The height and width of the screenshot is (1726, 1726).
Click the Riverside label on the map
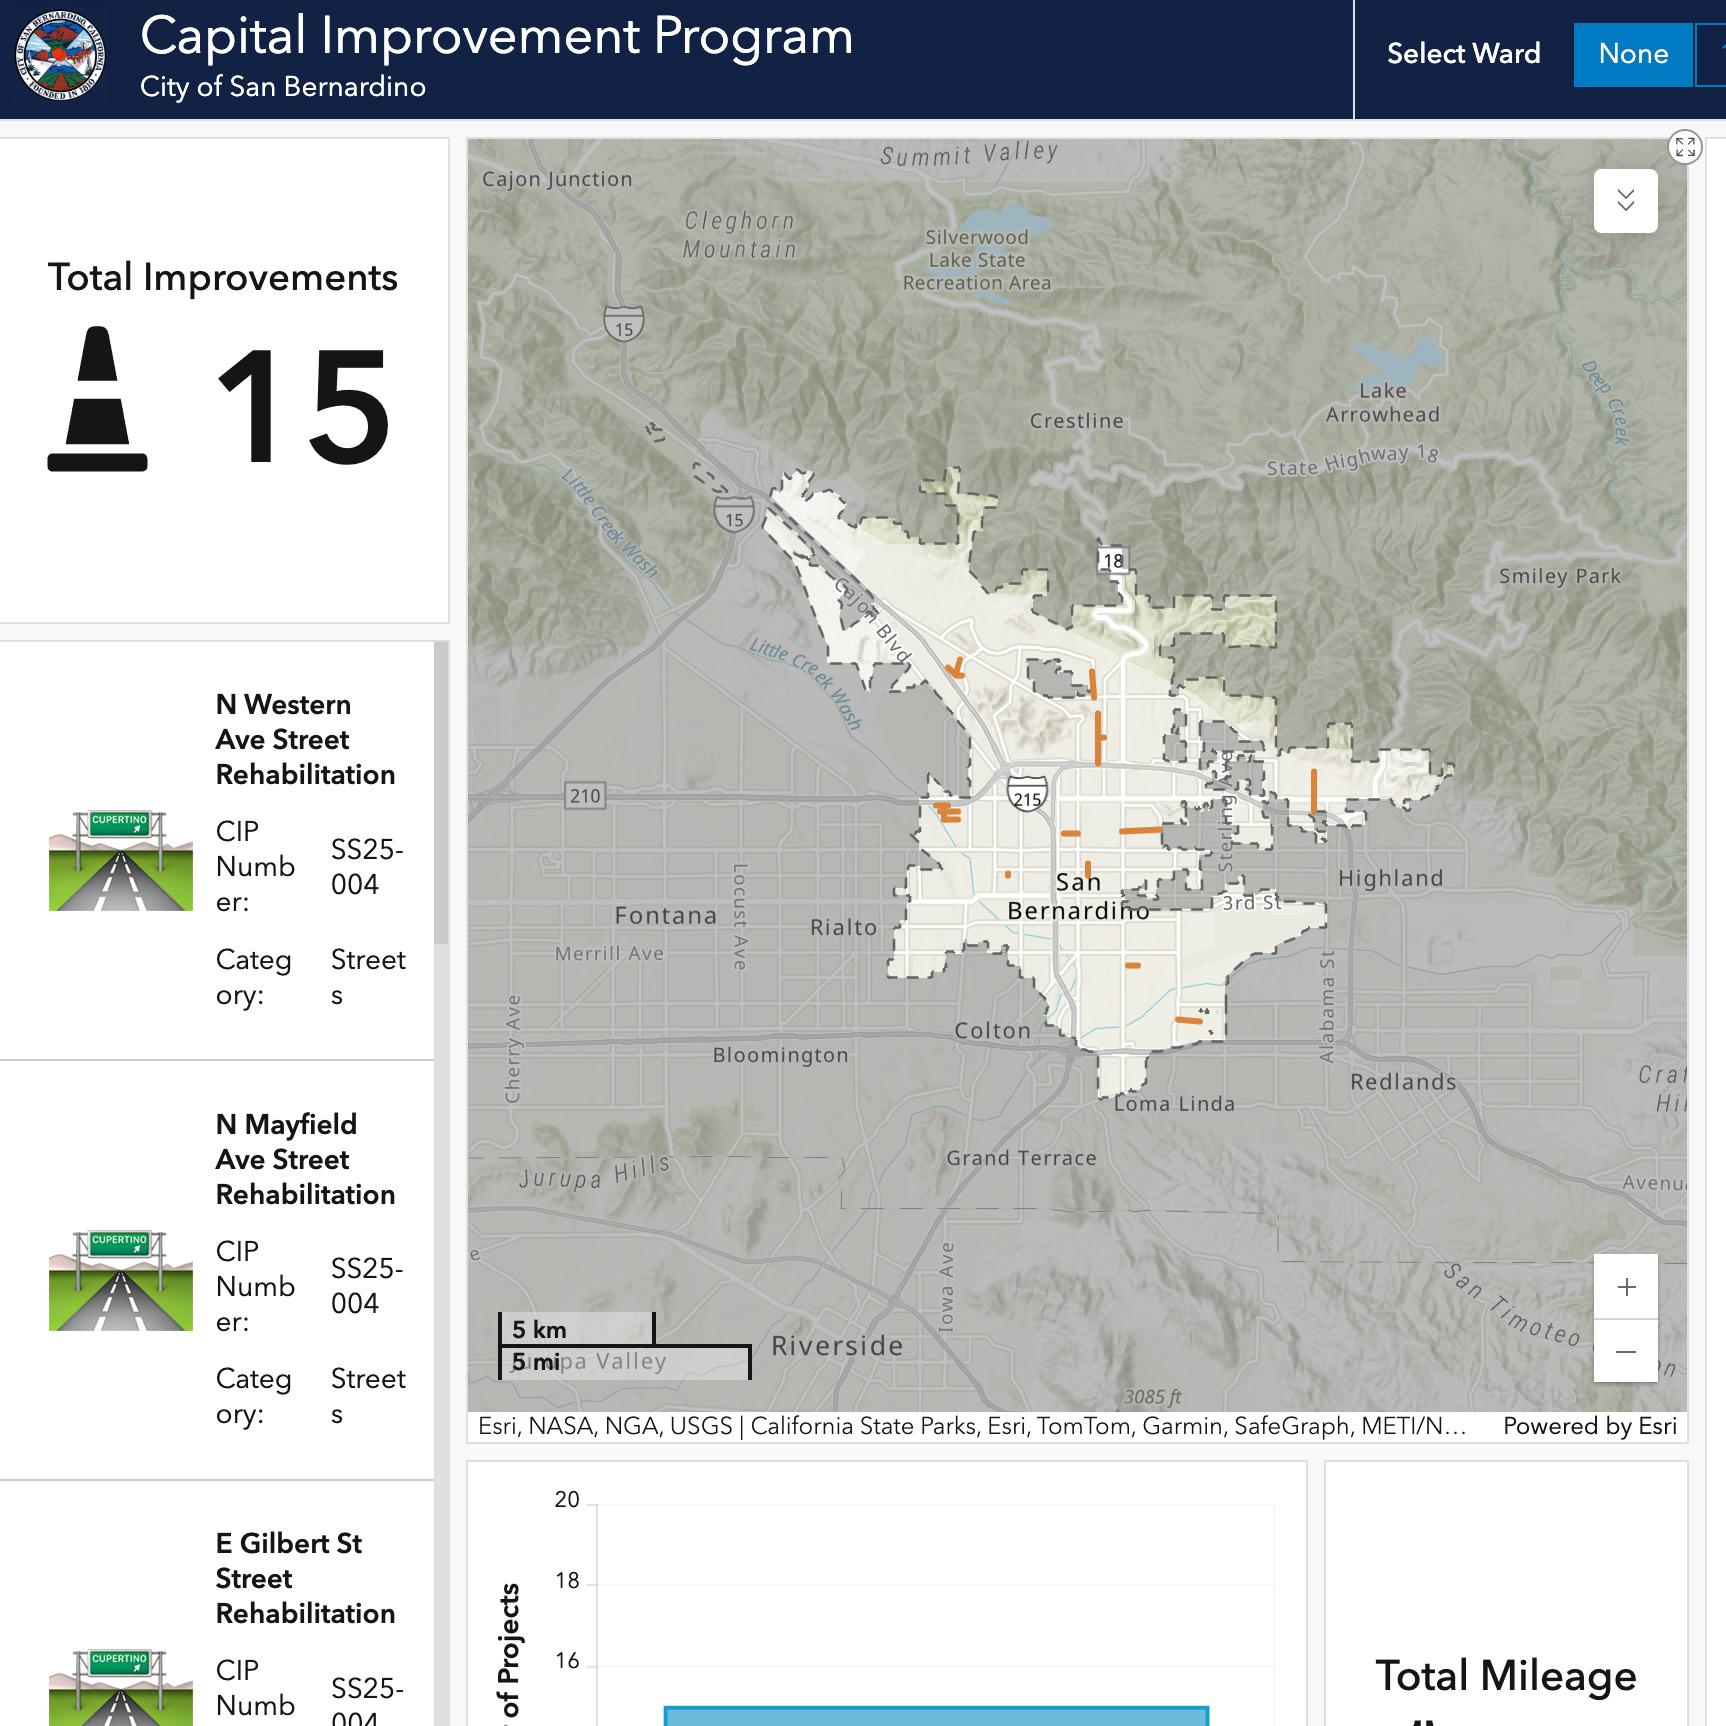coord(837,1346)
